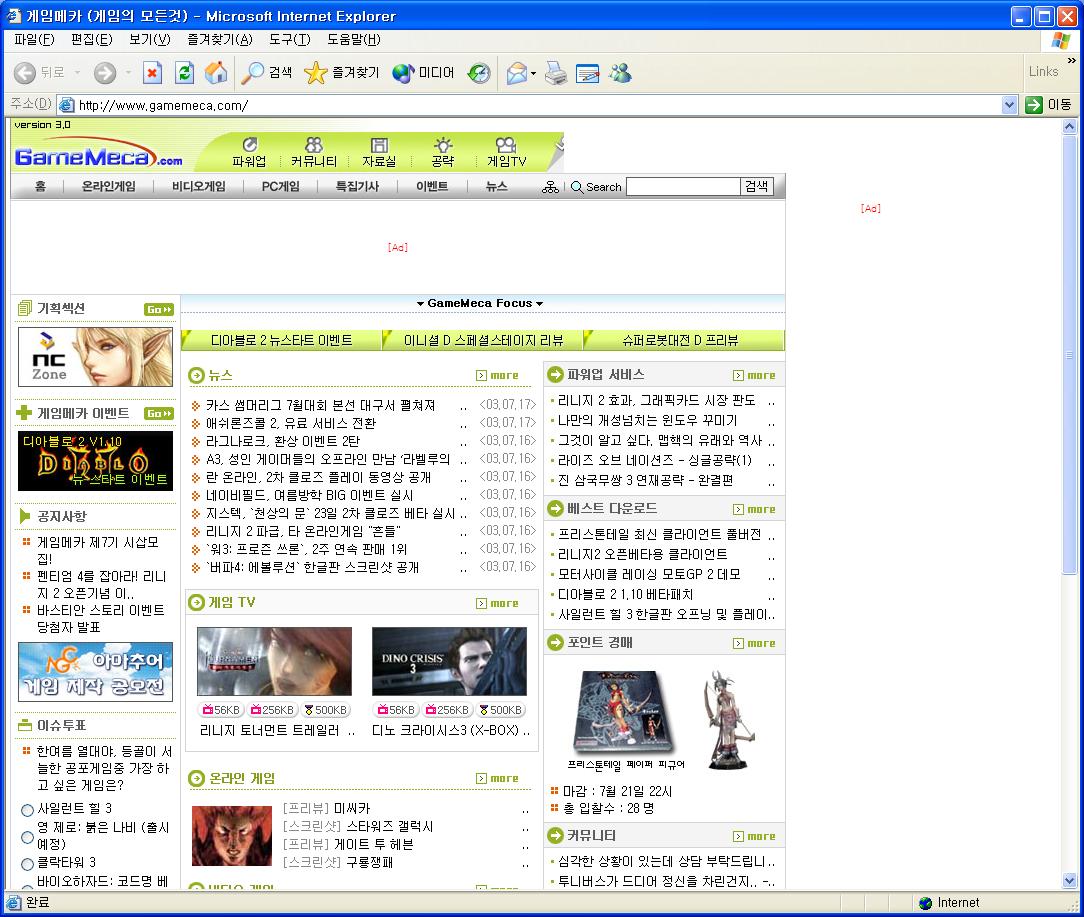1084x917 pixels.
Task: Open the History toolbar icon
Action: [479, 73]
